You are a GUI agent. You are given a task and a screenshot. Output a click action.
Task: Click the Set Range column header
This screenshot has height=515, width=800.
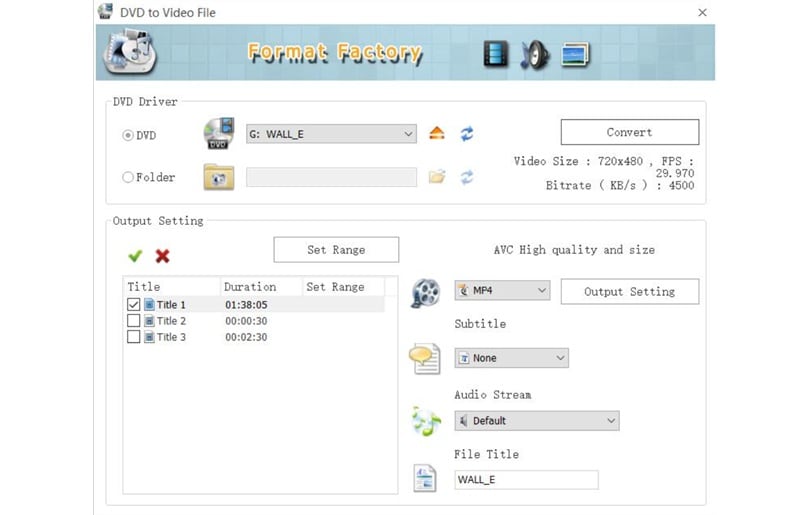[343, 287]
